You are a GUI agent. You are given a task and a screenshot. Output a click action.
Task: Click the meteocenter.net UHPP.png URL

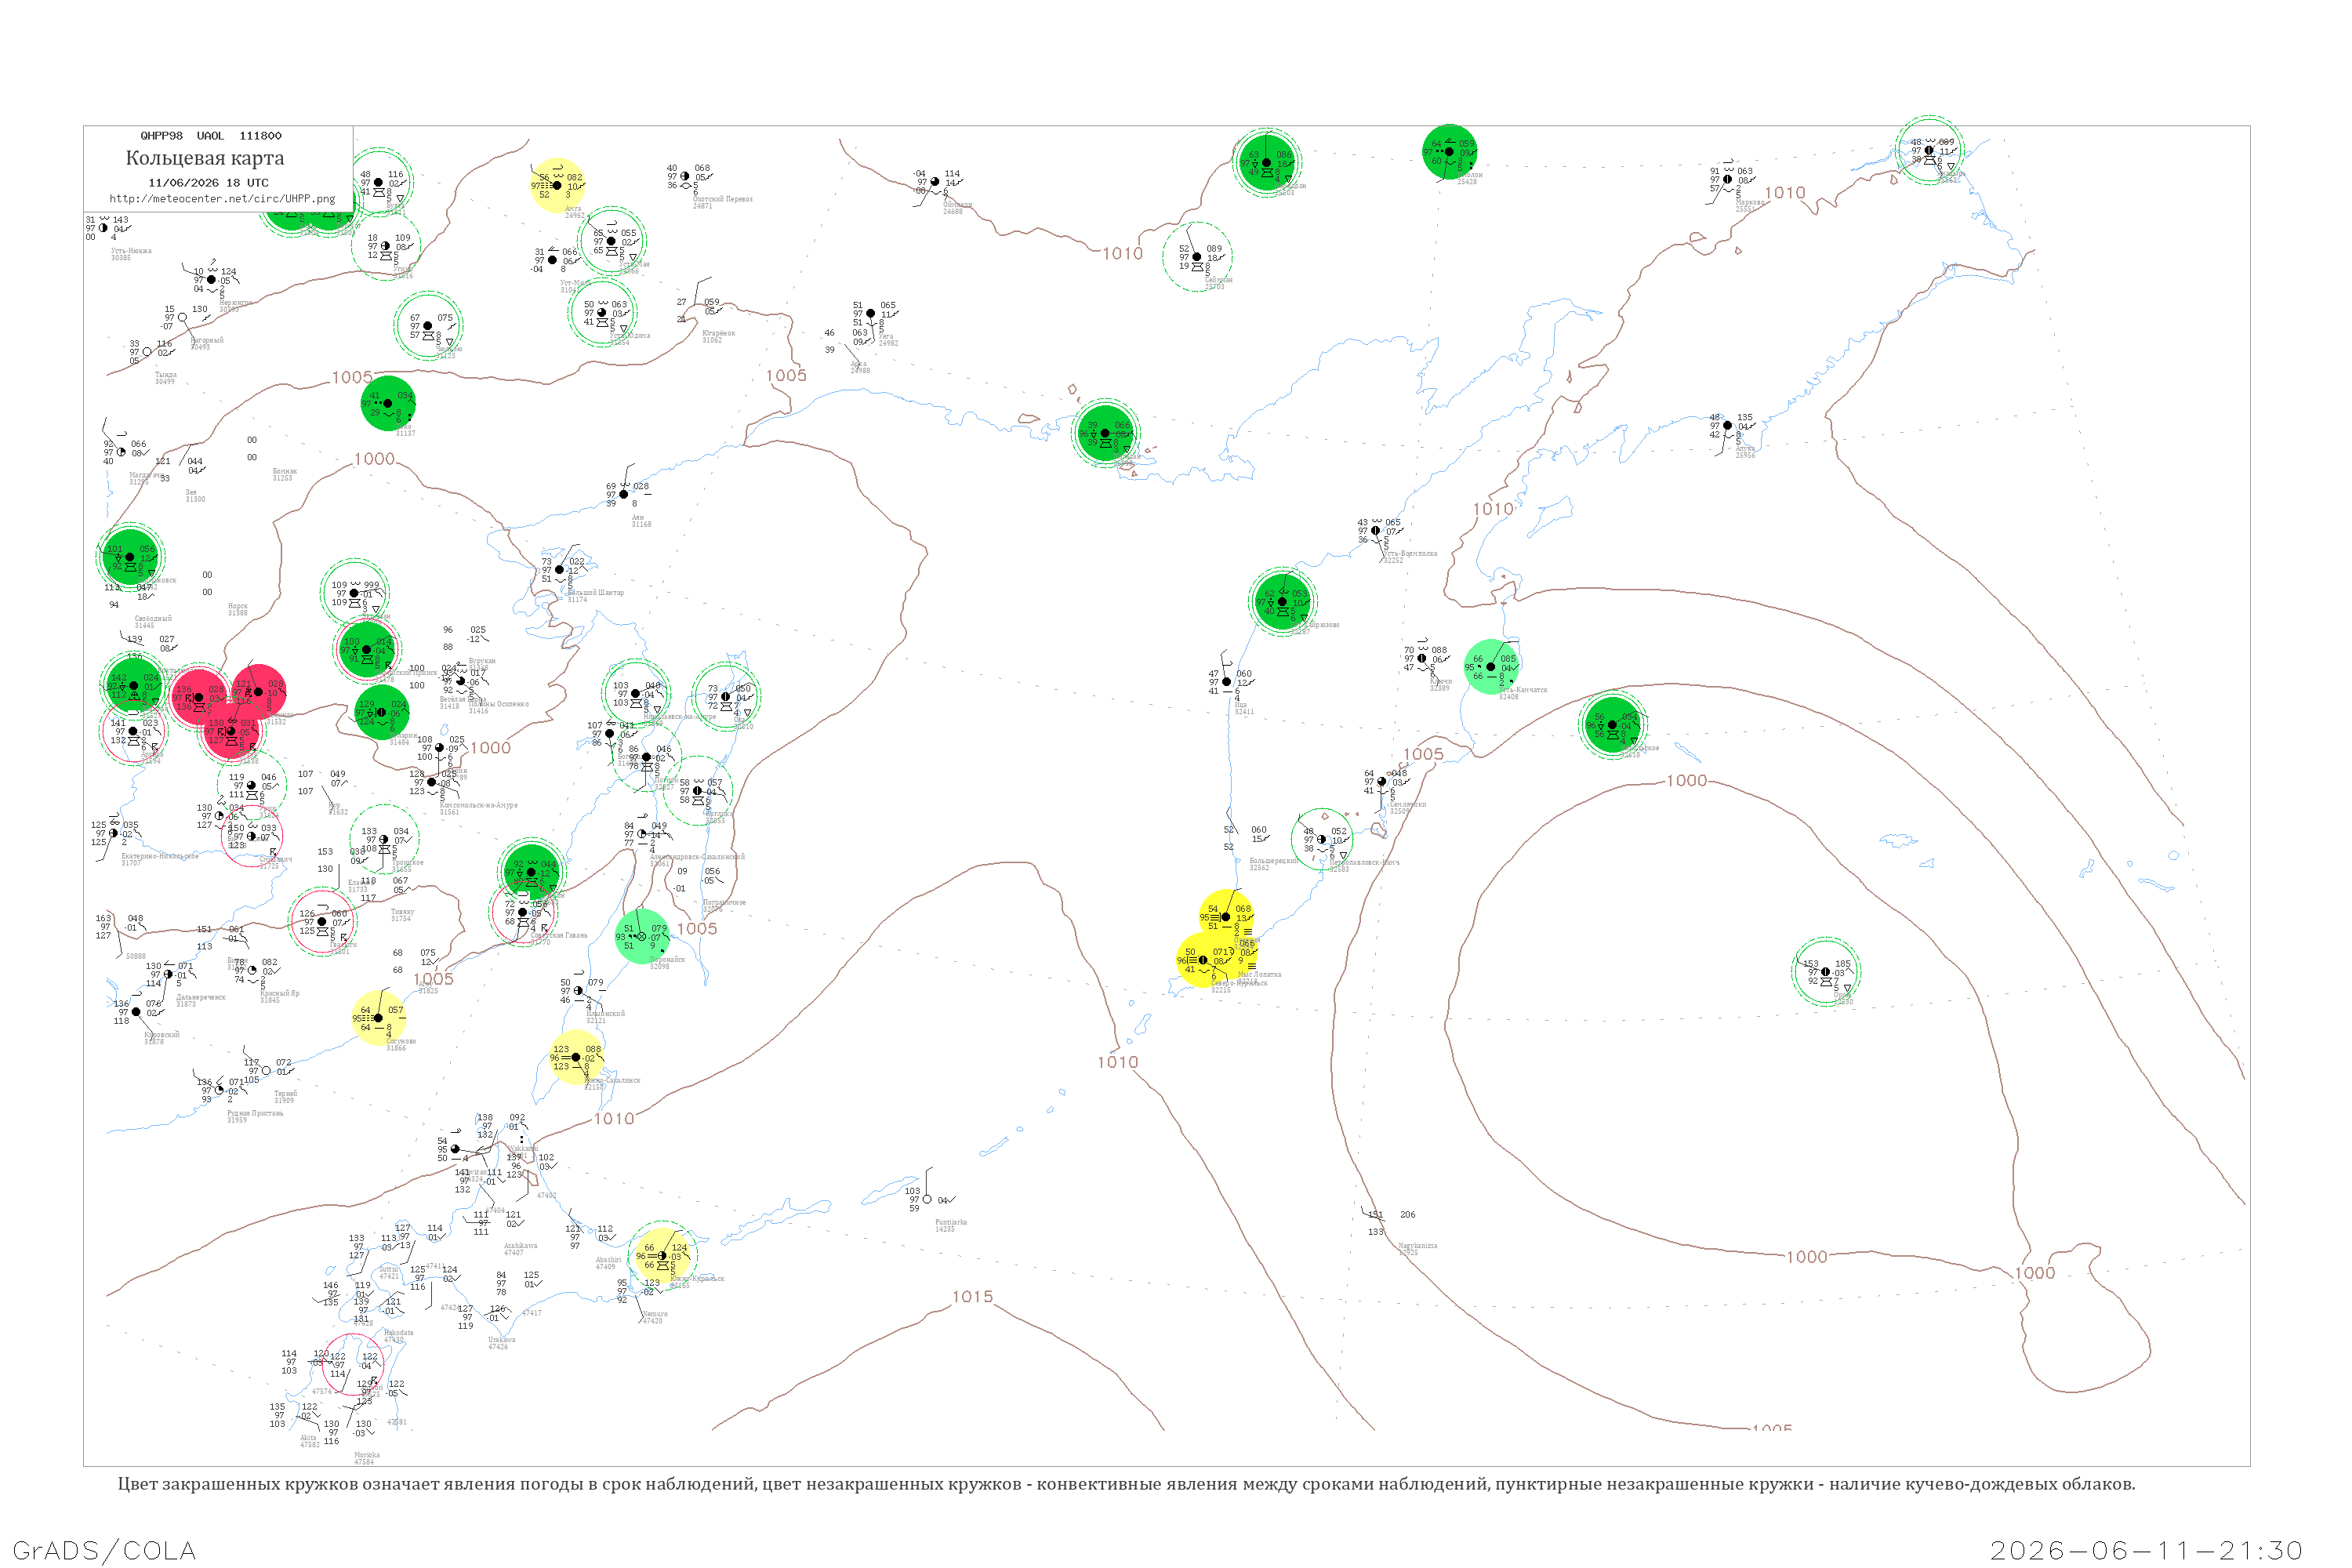222,198
